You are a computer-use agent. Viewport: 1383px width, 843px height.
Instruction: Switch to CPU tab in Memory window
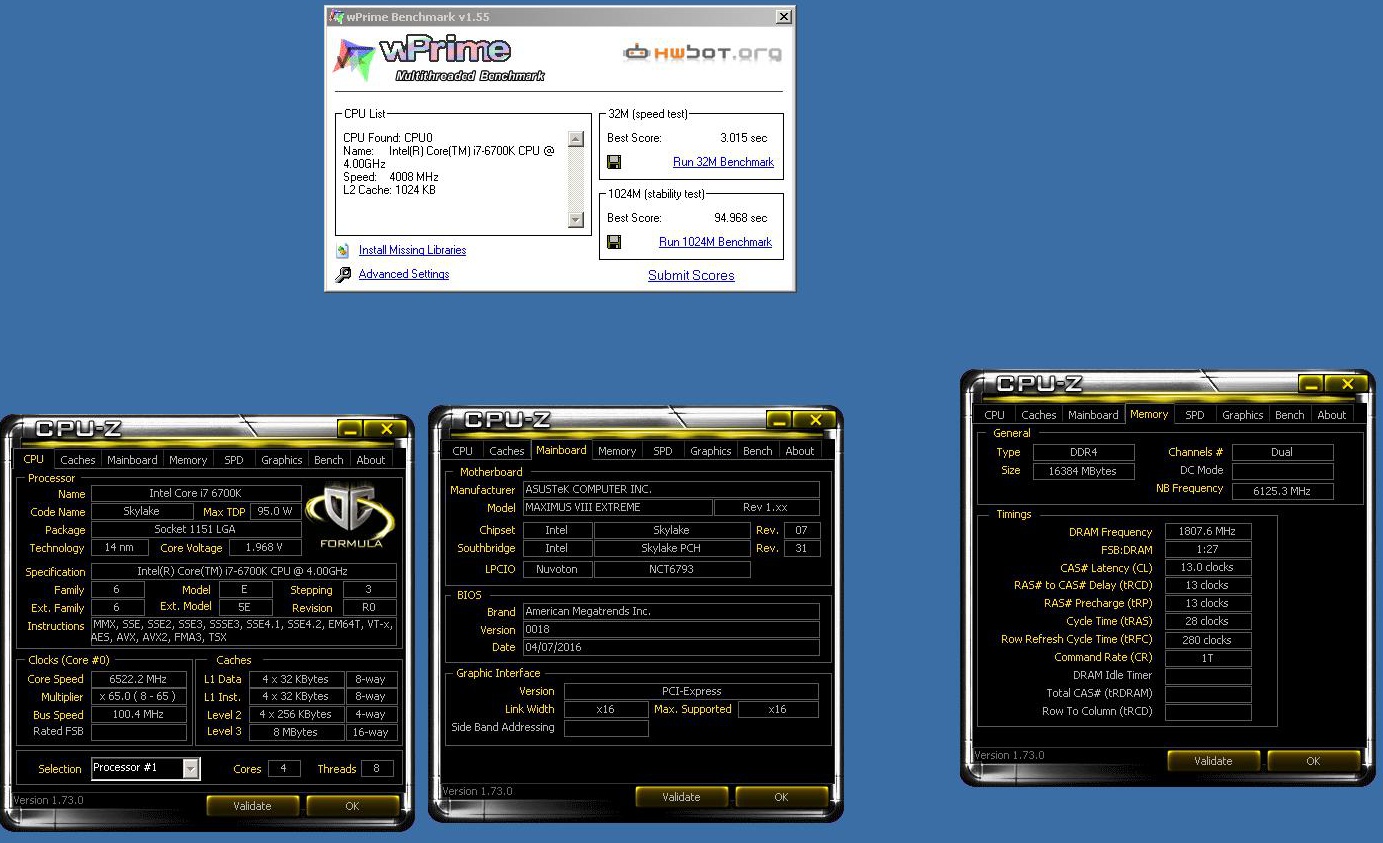994,415
